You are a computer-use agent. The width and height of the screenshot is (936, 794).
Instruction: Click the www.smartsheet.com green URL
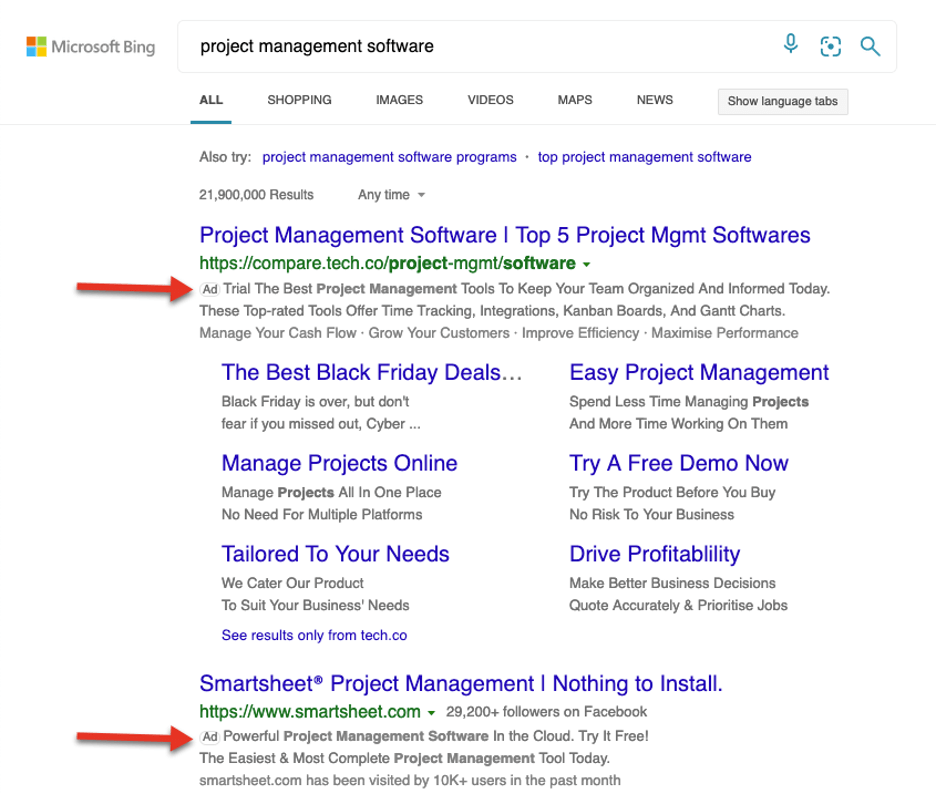pyautogui.click(x=310, y=712)
